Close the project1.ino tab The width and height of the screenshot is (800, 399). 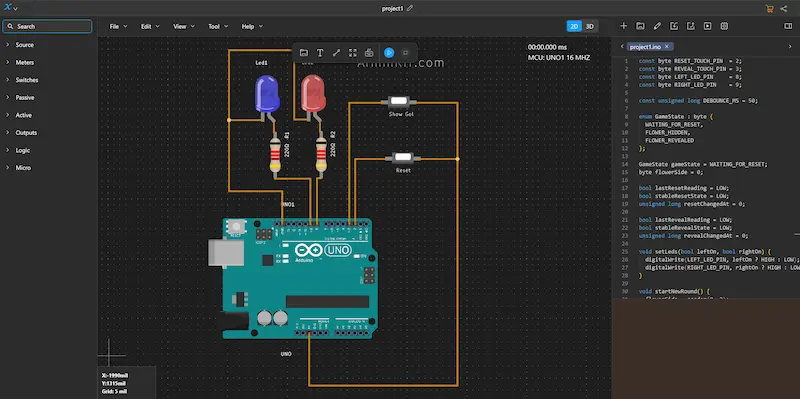click(x=666, y=46)
